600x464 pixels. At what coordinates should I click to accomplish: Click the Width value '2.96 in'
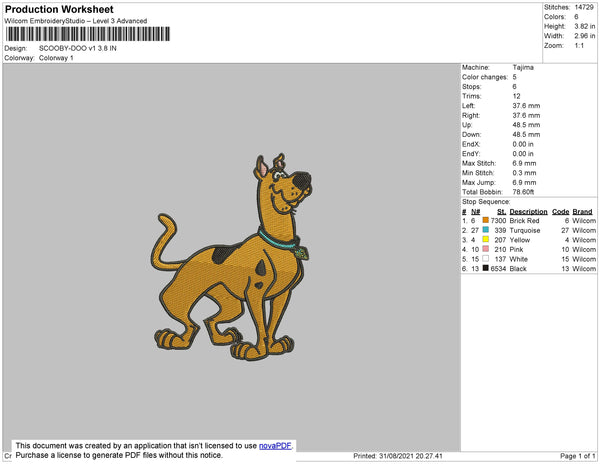(x=585, y=36)
